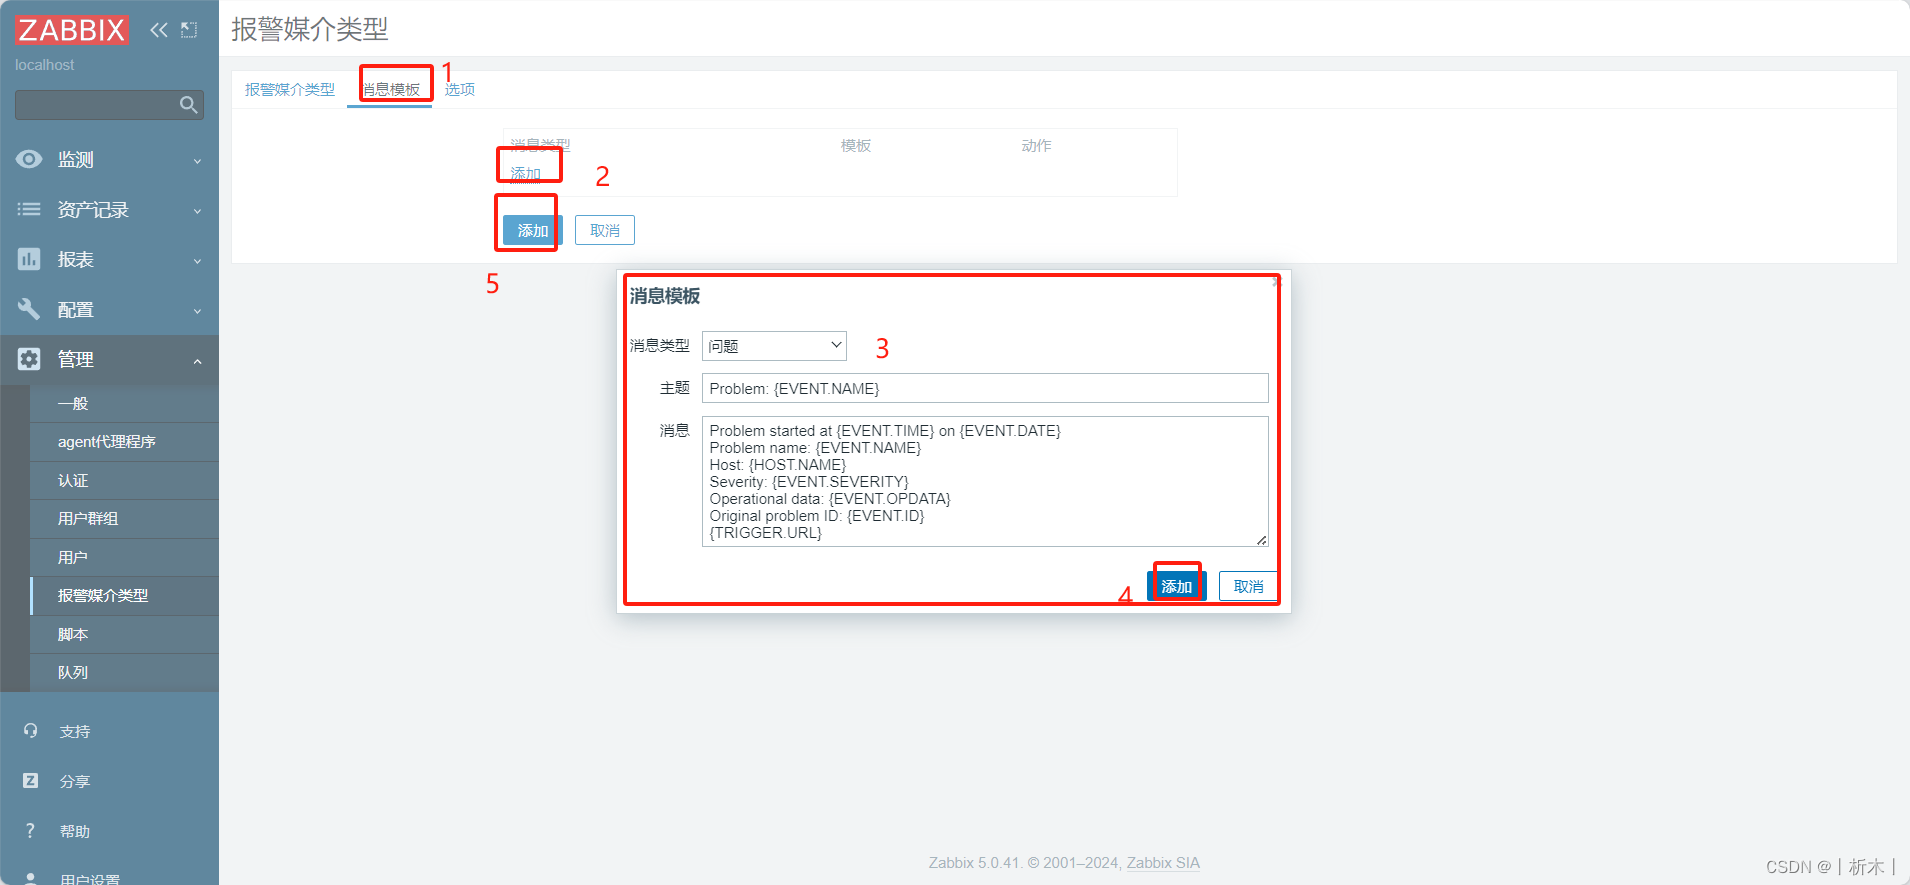Click the 消息 message textarea
This screenshot has height=885, width=1910.
985,481
